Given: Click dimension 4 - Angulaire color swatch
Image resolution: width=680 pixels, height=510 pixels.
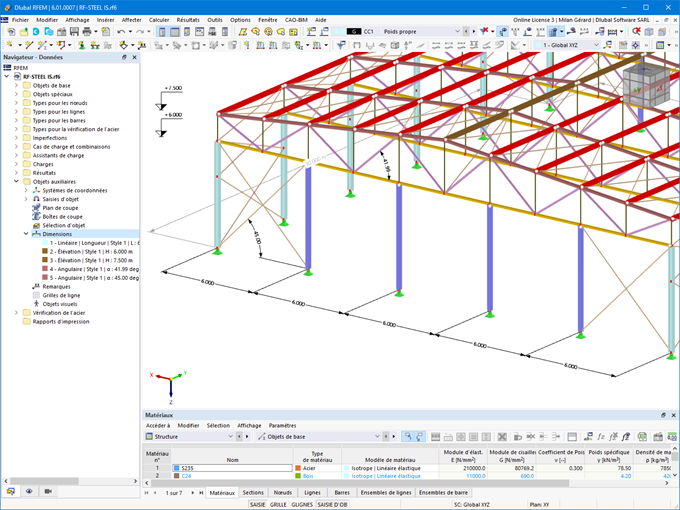Looking at the screenshot, I should [x=45, y=269].
